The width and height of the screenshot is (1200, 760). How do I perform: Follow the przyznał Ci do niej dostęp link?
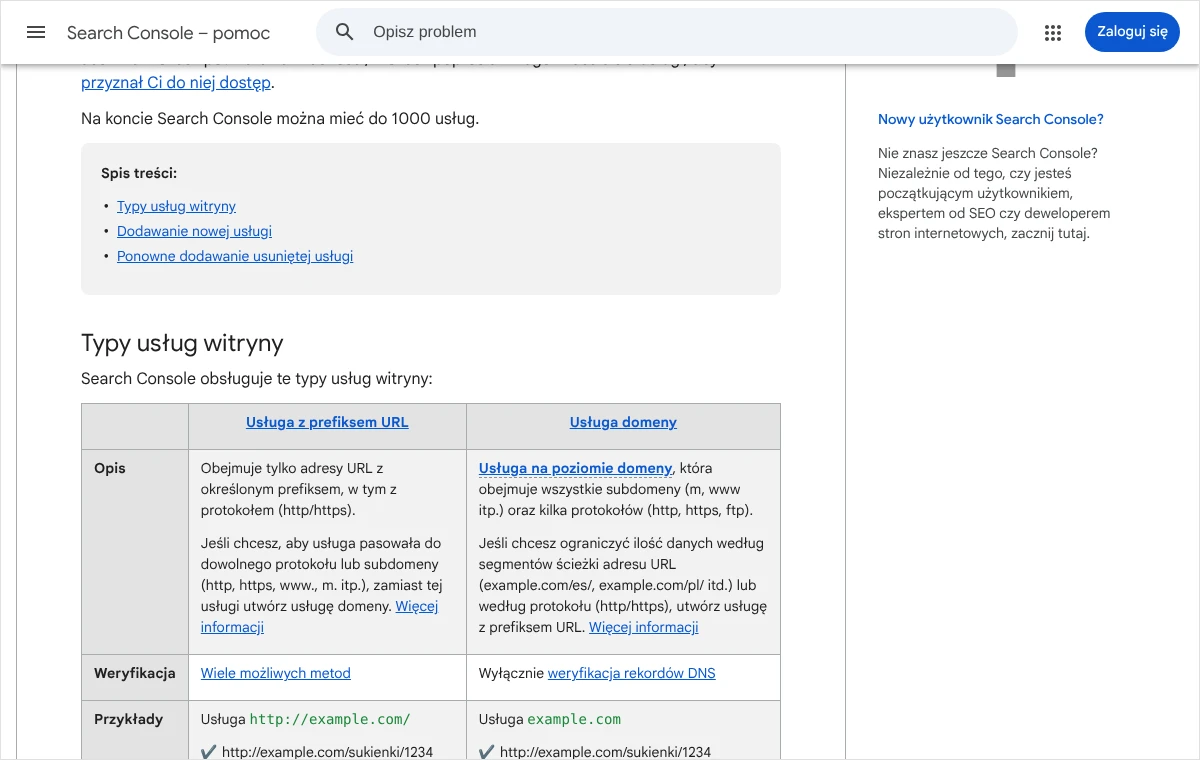tap(175, 83)
